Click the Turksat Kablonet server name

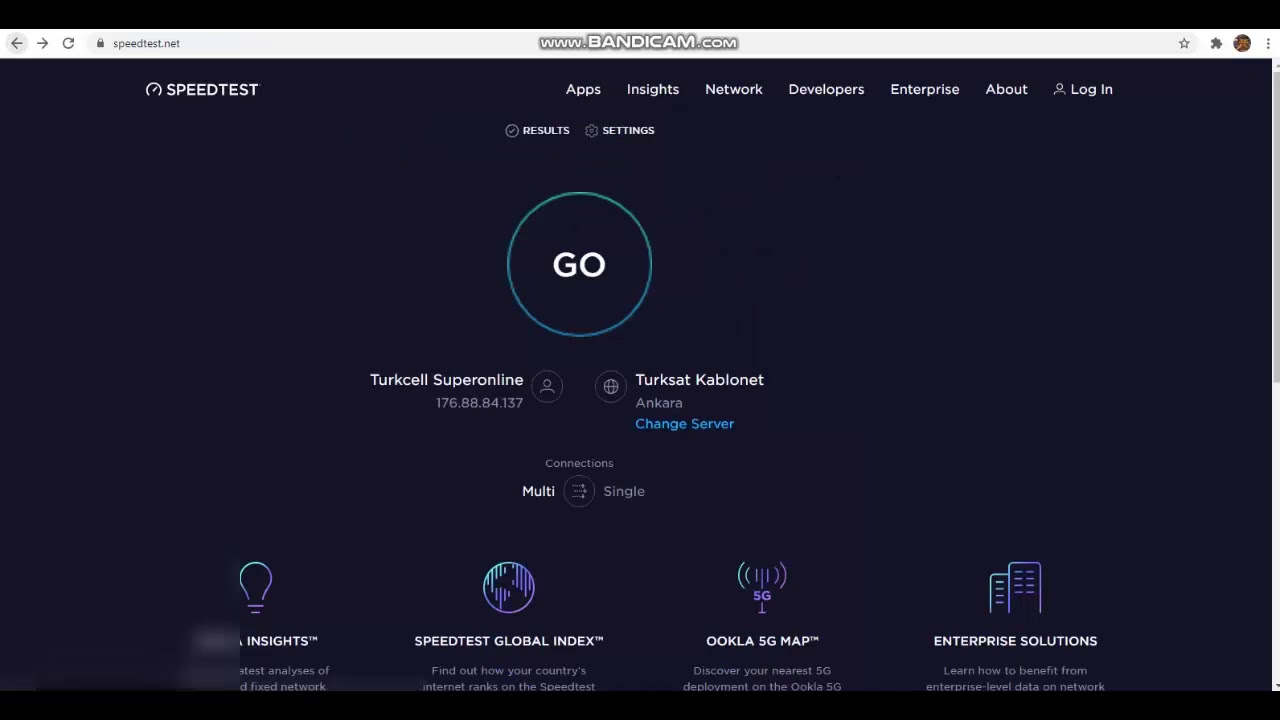[699, 380]
